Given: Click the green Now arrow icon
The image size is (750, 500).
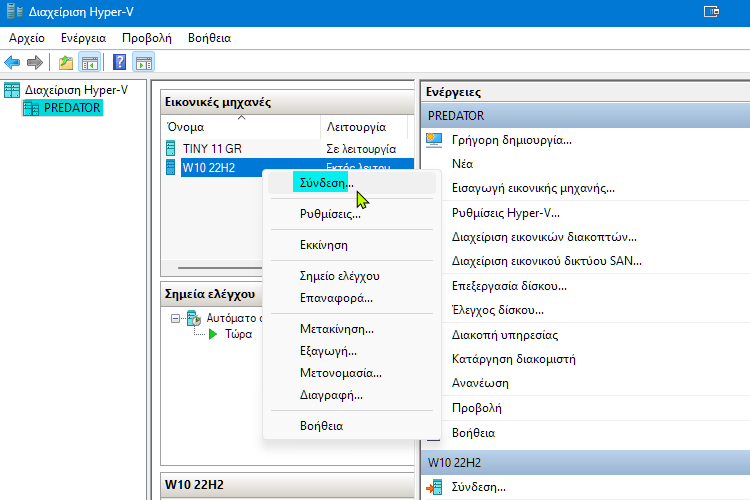Looking at the screenshot, I should point(213,334).
